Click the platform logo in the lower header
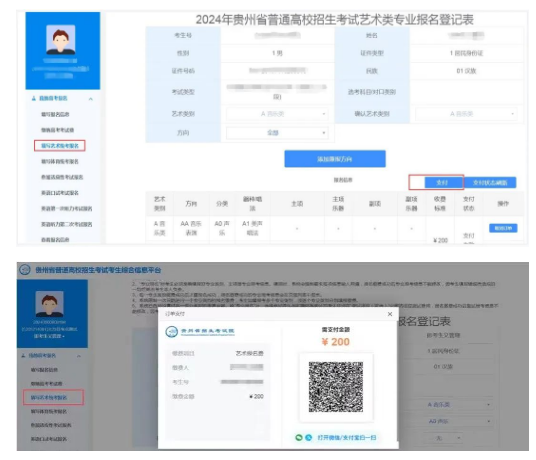The image size is (536, 460). click(x=25, y=270)
